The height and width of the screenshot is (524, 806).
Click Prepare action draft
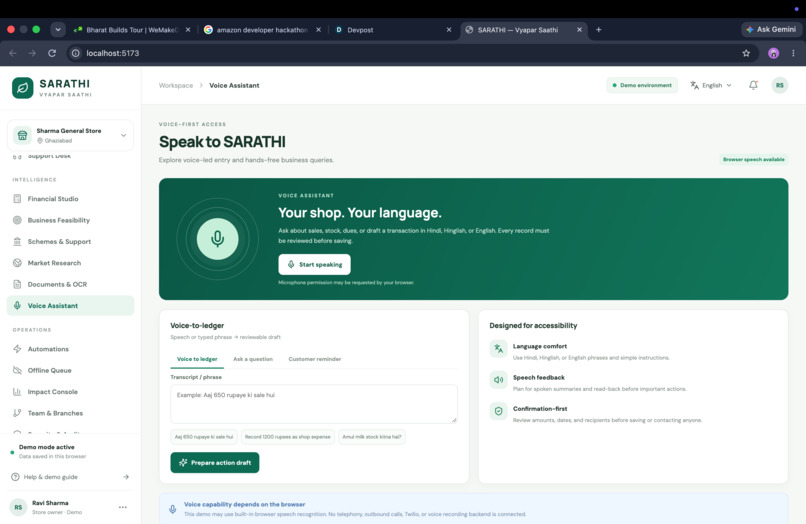215,462
